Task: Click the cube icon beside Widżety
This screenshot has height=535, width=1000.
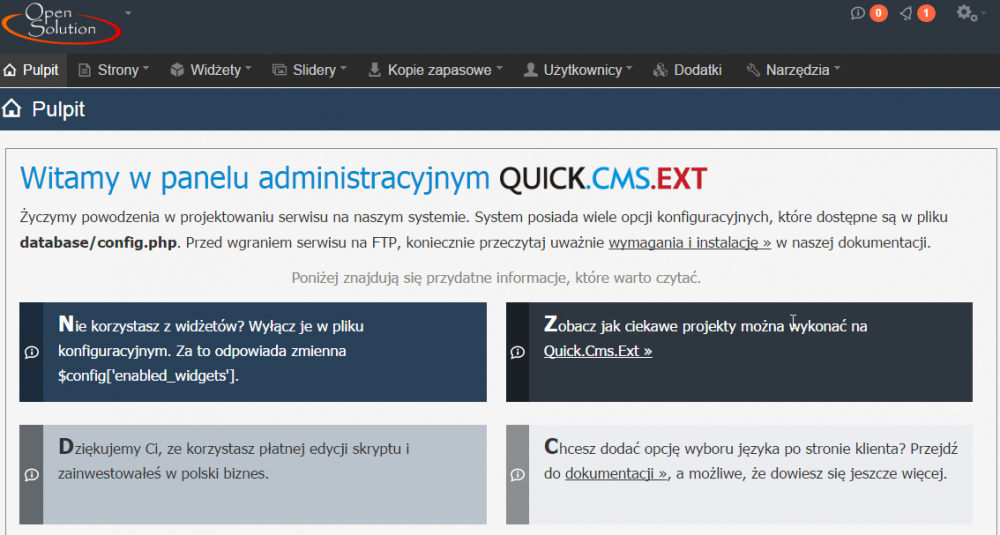Action: point(177,70)
